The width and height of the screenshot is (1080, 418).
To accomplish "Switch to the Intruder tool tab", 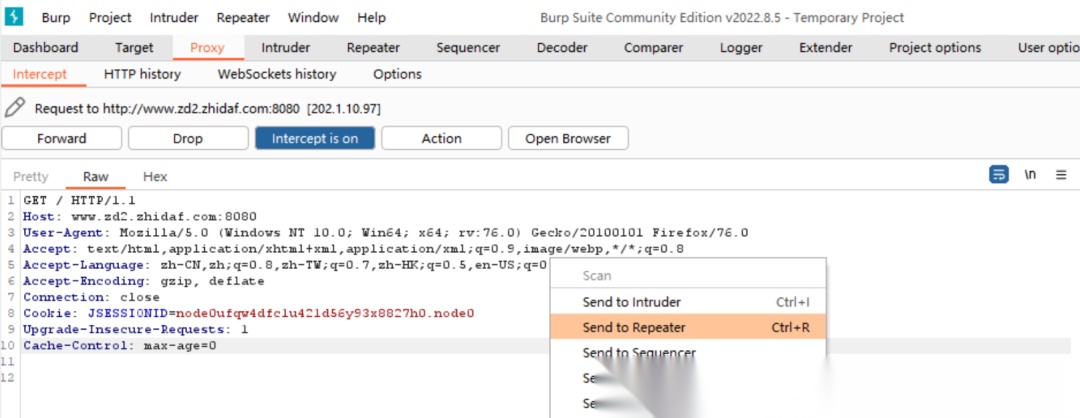I will 286,48.
